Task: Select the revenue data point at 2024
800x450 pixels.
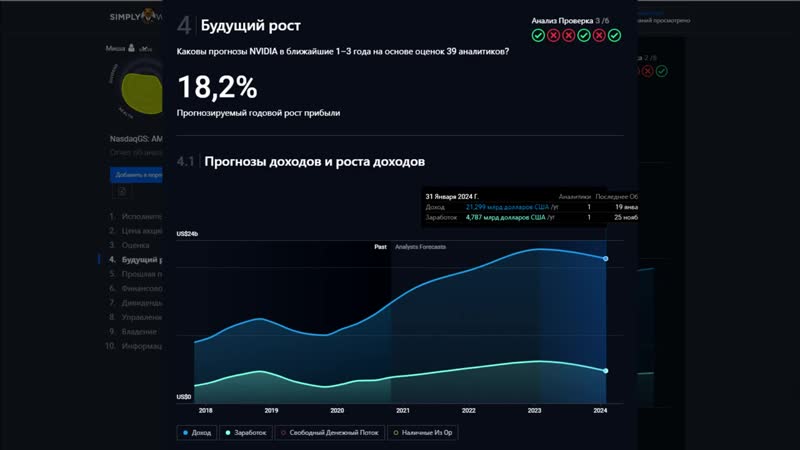Action: tap(606, 259)
